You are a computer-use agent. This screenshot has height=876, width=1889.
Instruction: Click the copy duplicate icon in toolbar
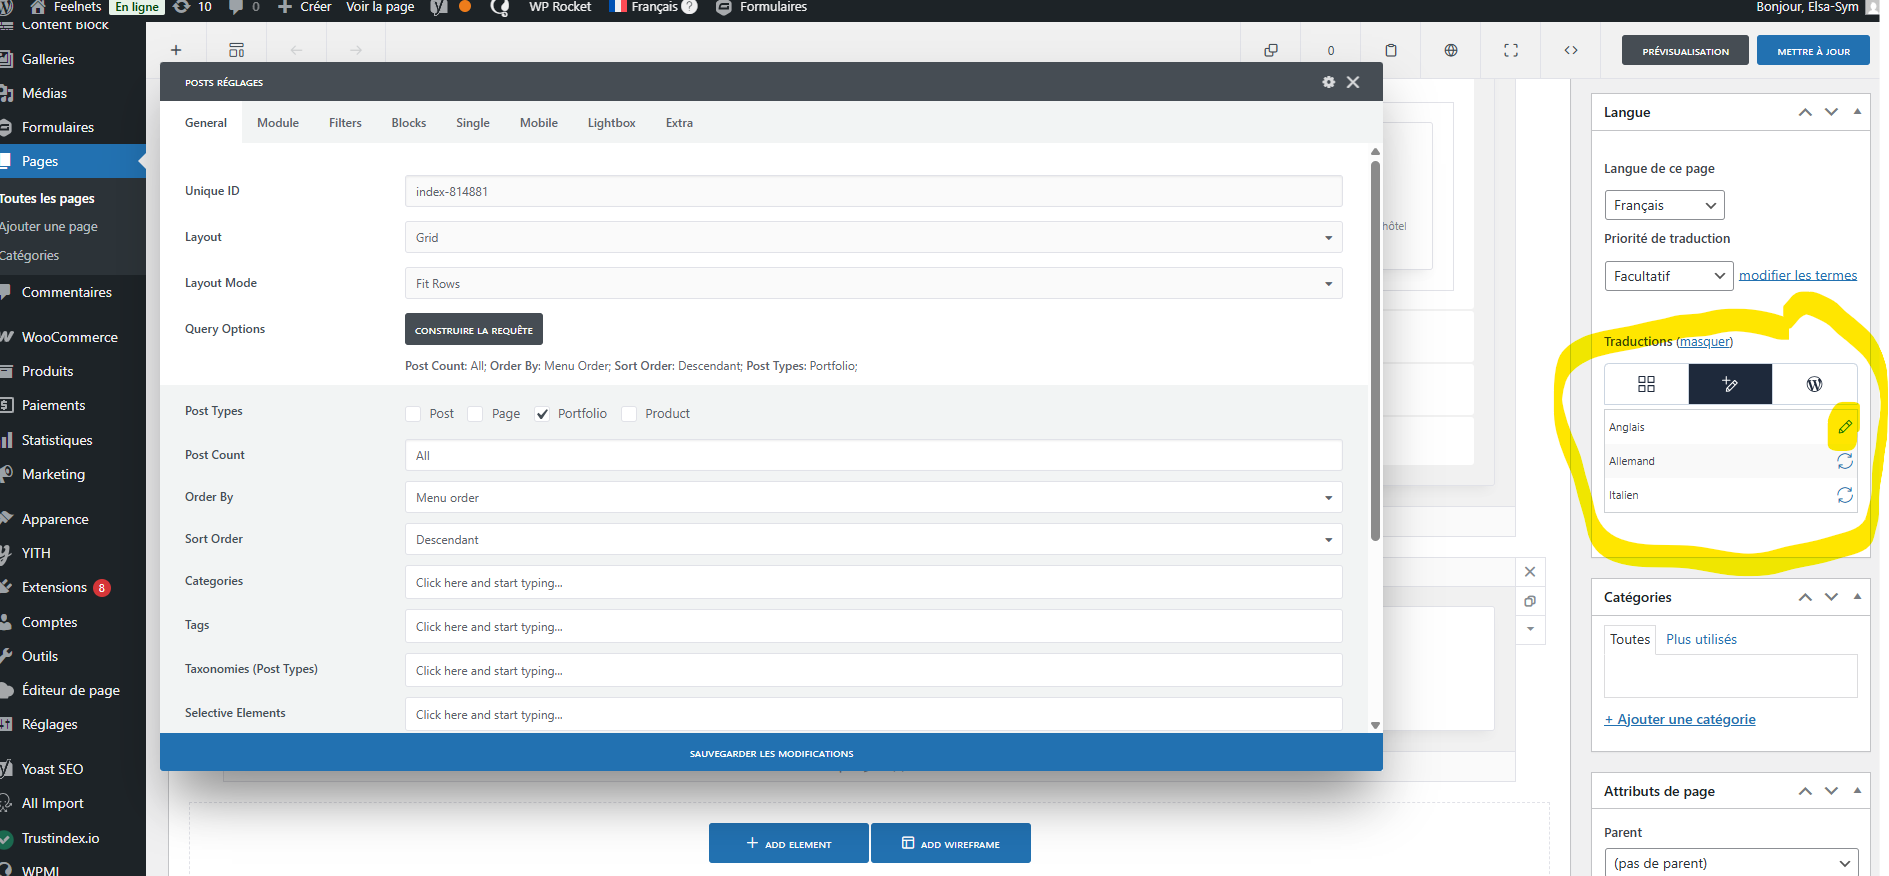1271,50
